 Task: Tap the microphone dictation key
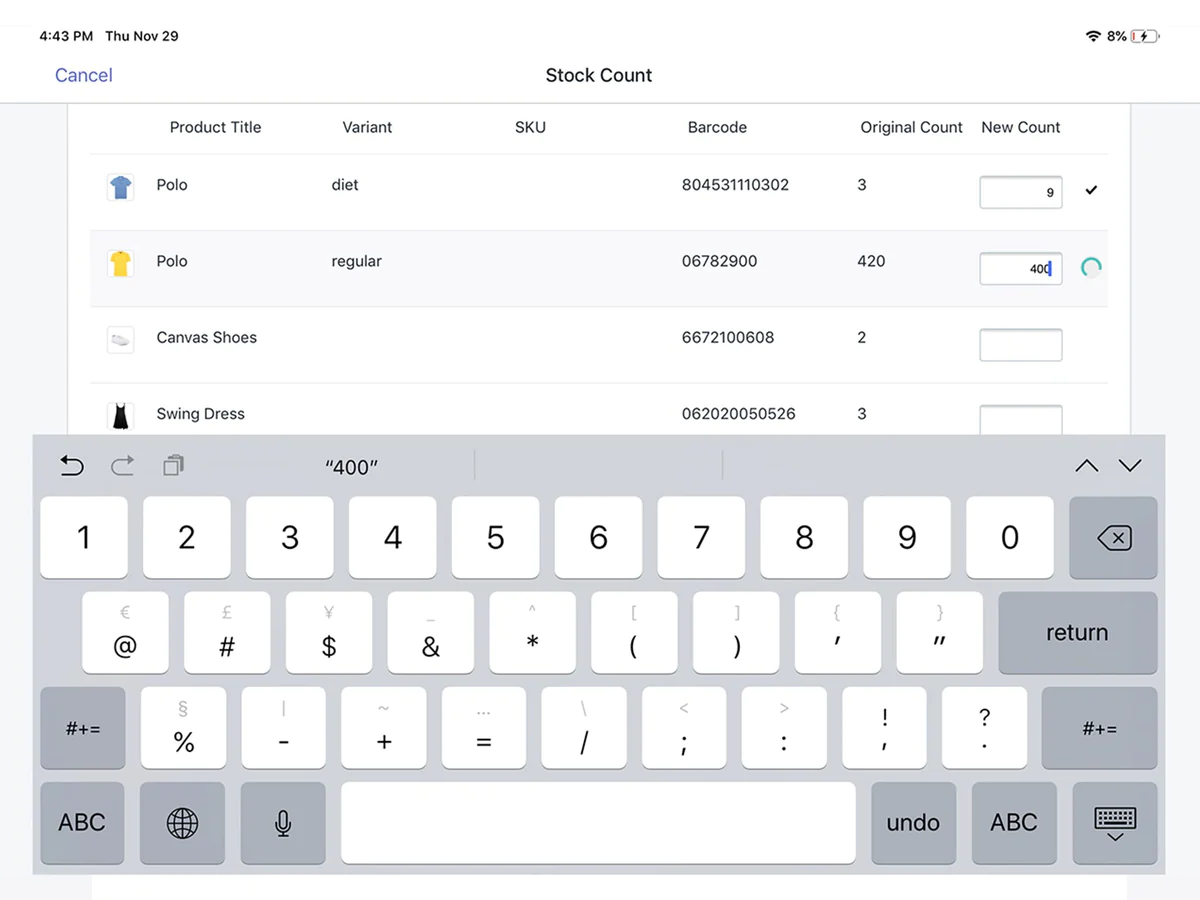click(283, 823)
